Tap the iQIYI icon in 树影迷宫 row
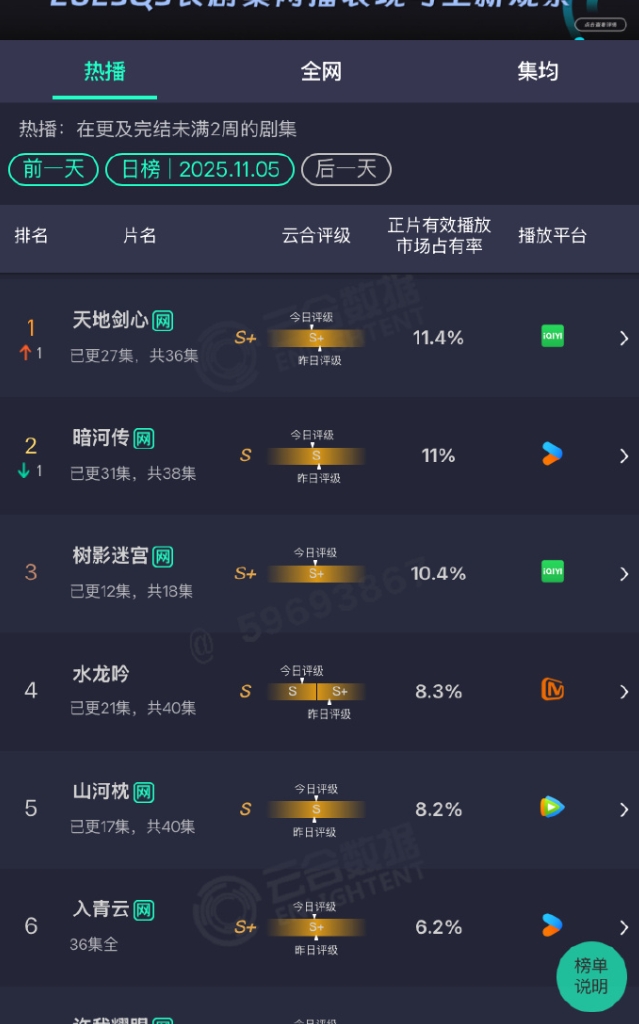This screenshot has height=1024, width=639. (x=552, y=571)
